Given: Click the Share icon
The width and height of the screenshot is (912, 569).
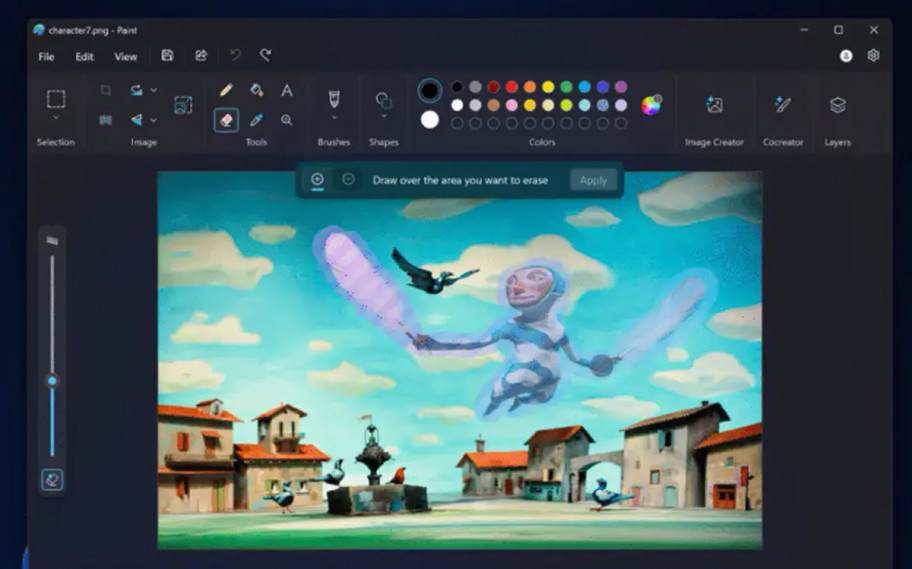Looking at the screenshot, I should (201, 55).
